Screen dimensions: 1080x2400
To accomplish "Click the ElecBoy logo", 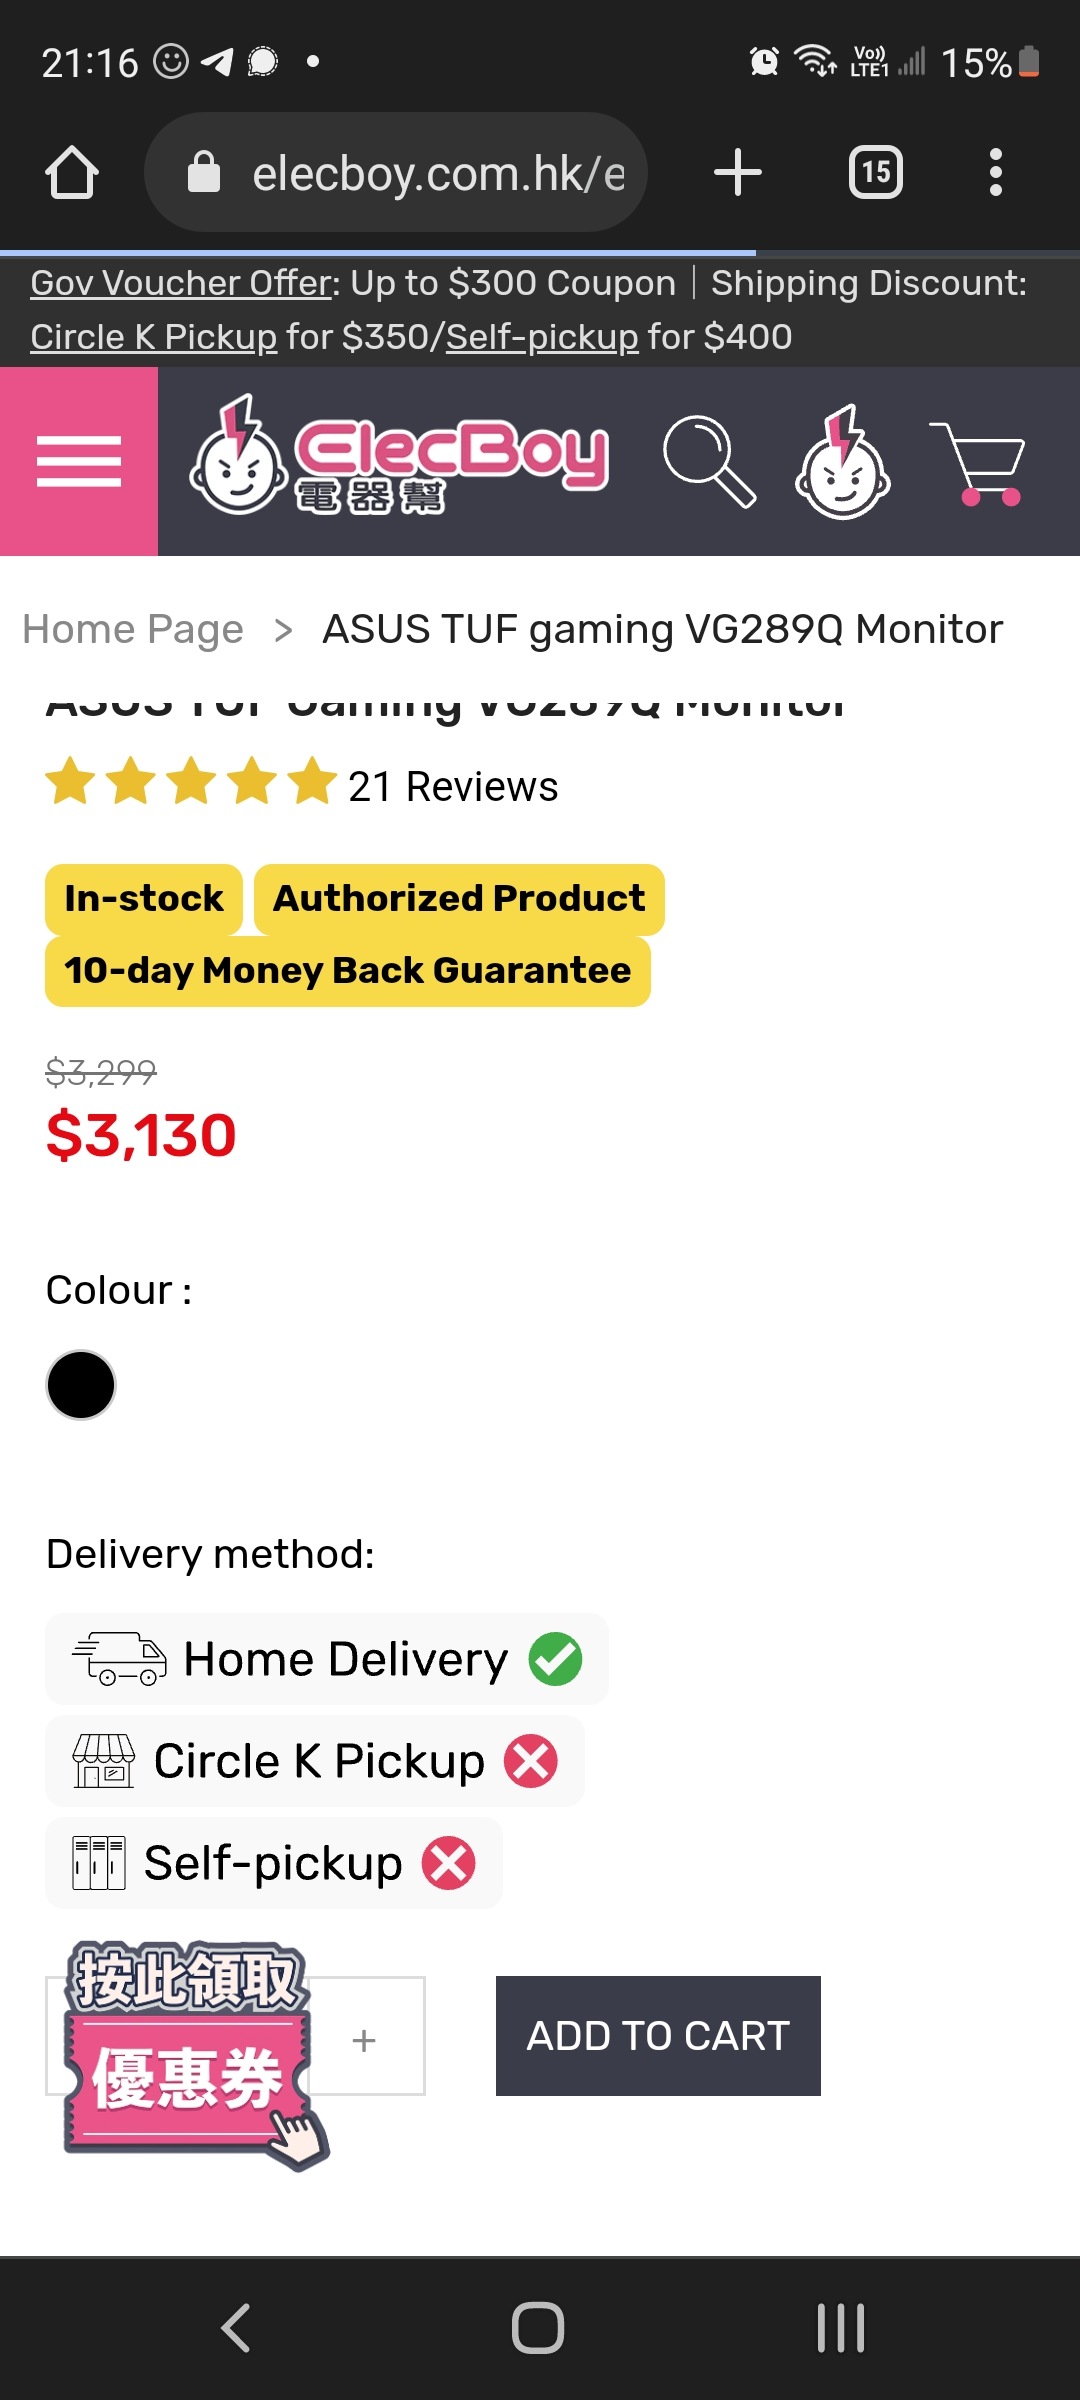I will pos(399,456).
